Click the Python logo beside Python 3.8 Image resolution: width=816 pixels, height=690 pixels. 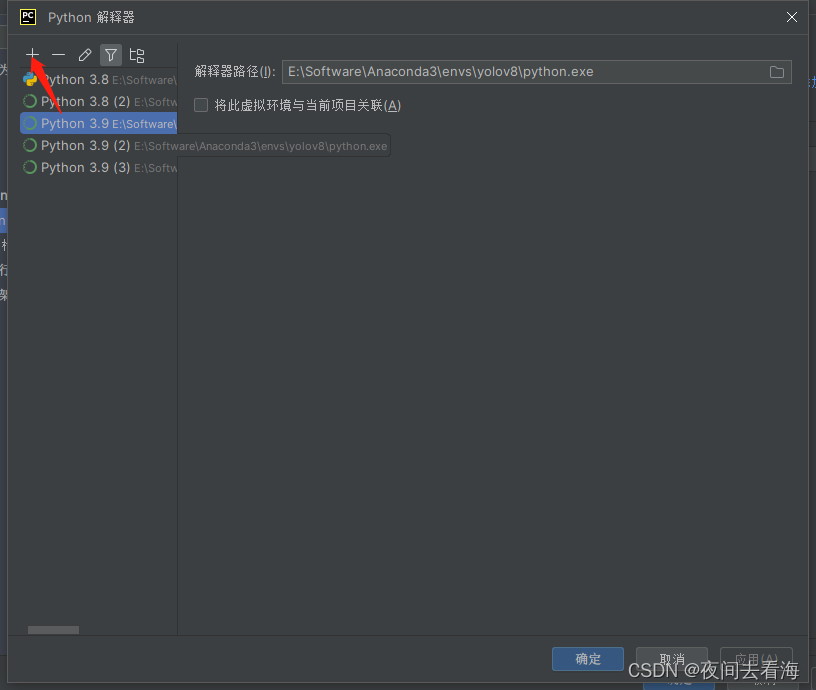[x=29, y=79]
